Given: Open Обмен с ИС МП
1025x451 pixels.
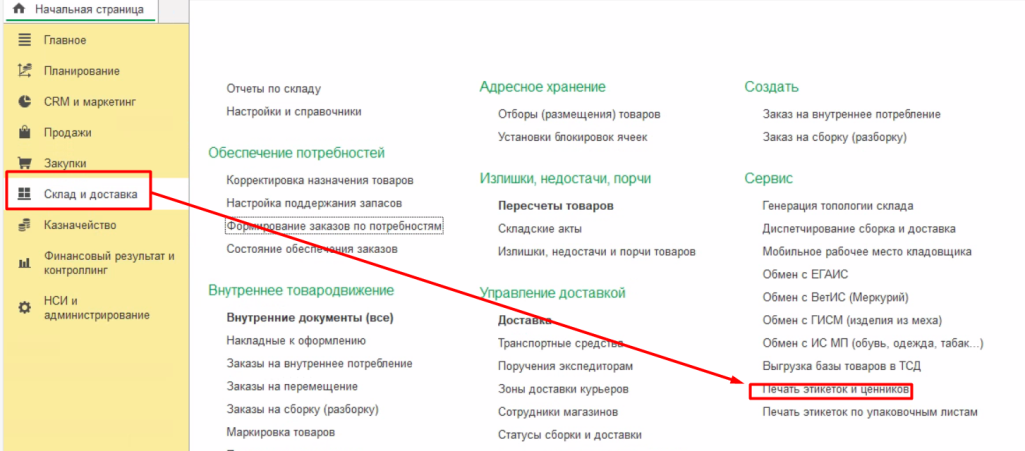Looking at the screenshot, I should 873,343.
